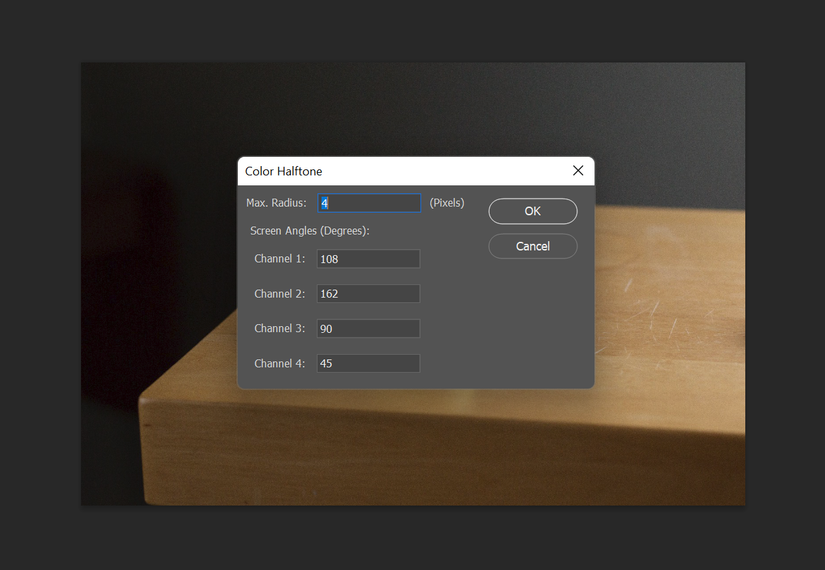
Task: Close the Color Halftone dialog
Action: 578,171
